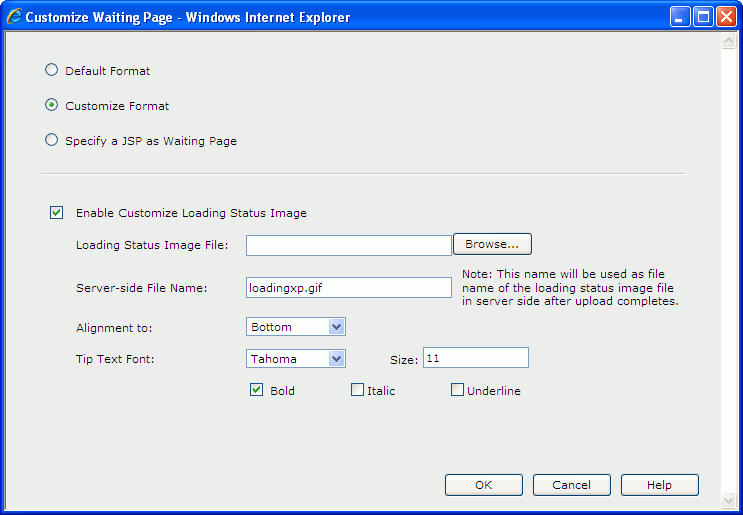The width and height of the screenshot is (743, 515).
Task: Open the Alignment to dropdown
Action: tap(296, 327)
